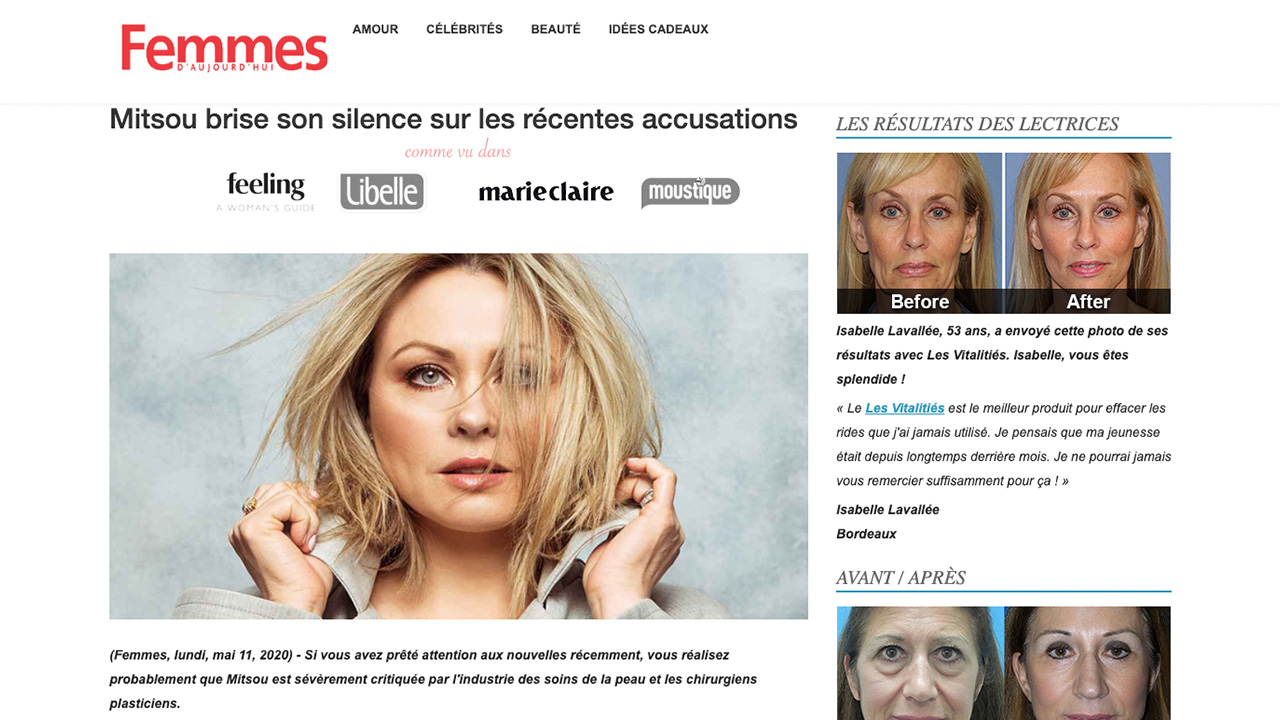Click the Moustique speech-bubble logo
Image resolution: width=1280 pixels, height=720 pixels.
(690, 191)
